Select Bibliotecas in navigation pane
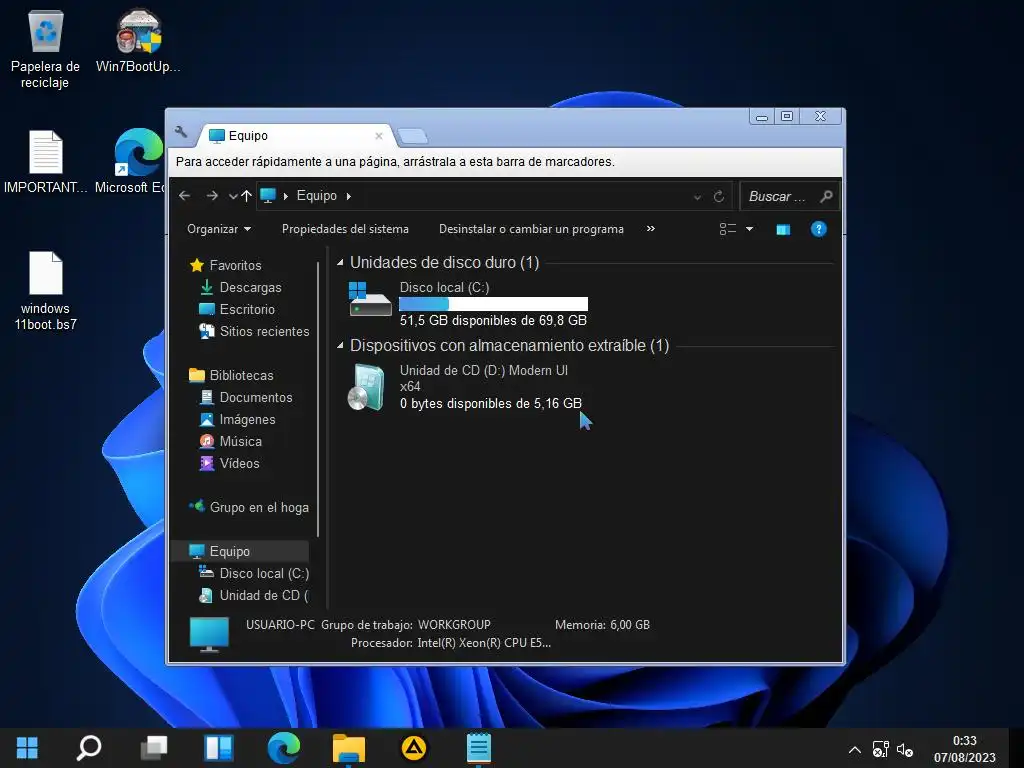1024x768 pixels. click(232, 376)
